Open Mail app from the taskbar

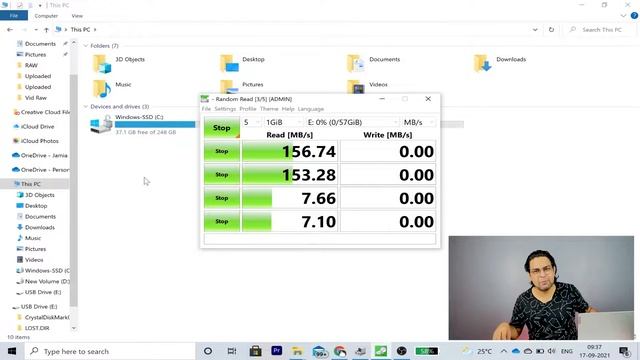point(319,351)
